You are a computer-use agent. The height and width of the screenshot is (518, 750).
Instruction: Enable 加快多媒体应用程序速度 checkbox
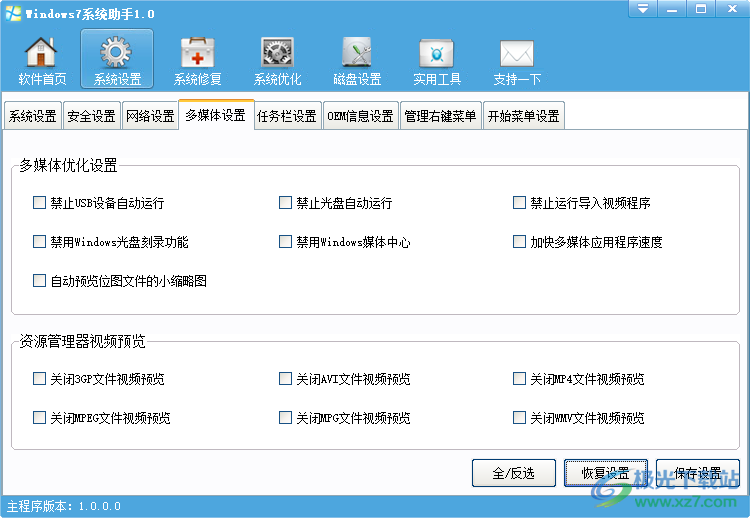pos(519,242)
